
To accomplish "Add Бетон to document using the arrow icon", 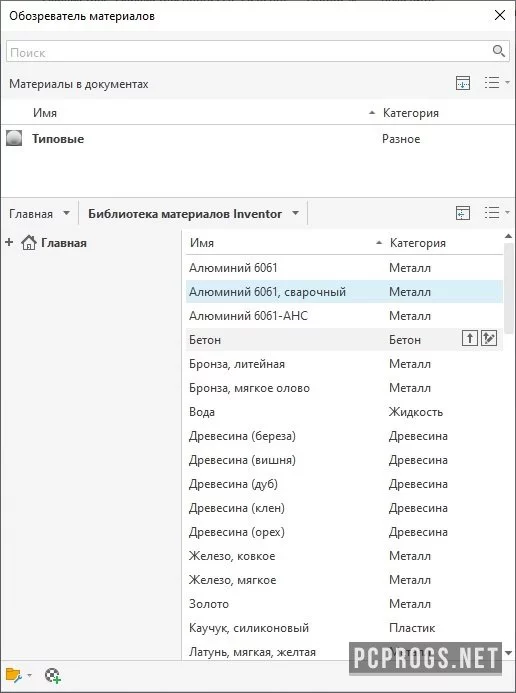I will 470,339.
